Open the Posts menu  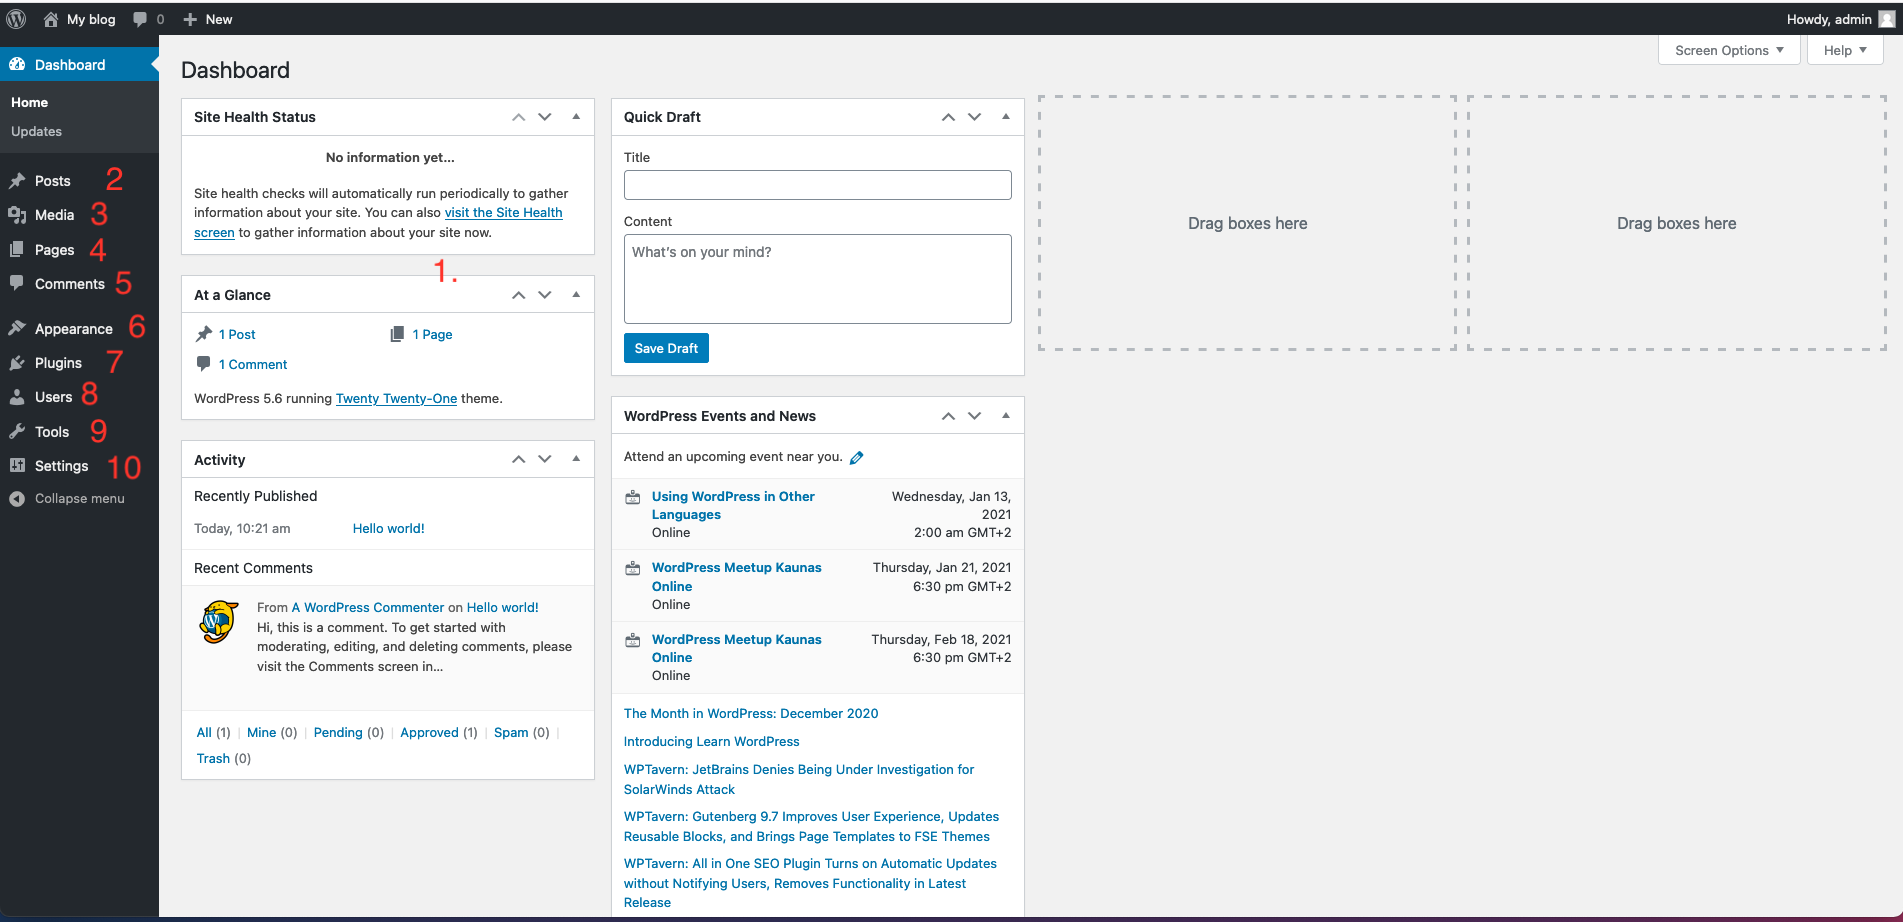[x=53, y=181]
